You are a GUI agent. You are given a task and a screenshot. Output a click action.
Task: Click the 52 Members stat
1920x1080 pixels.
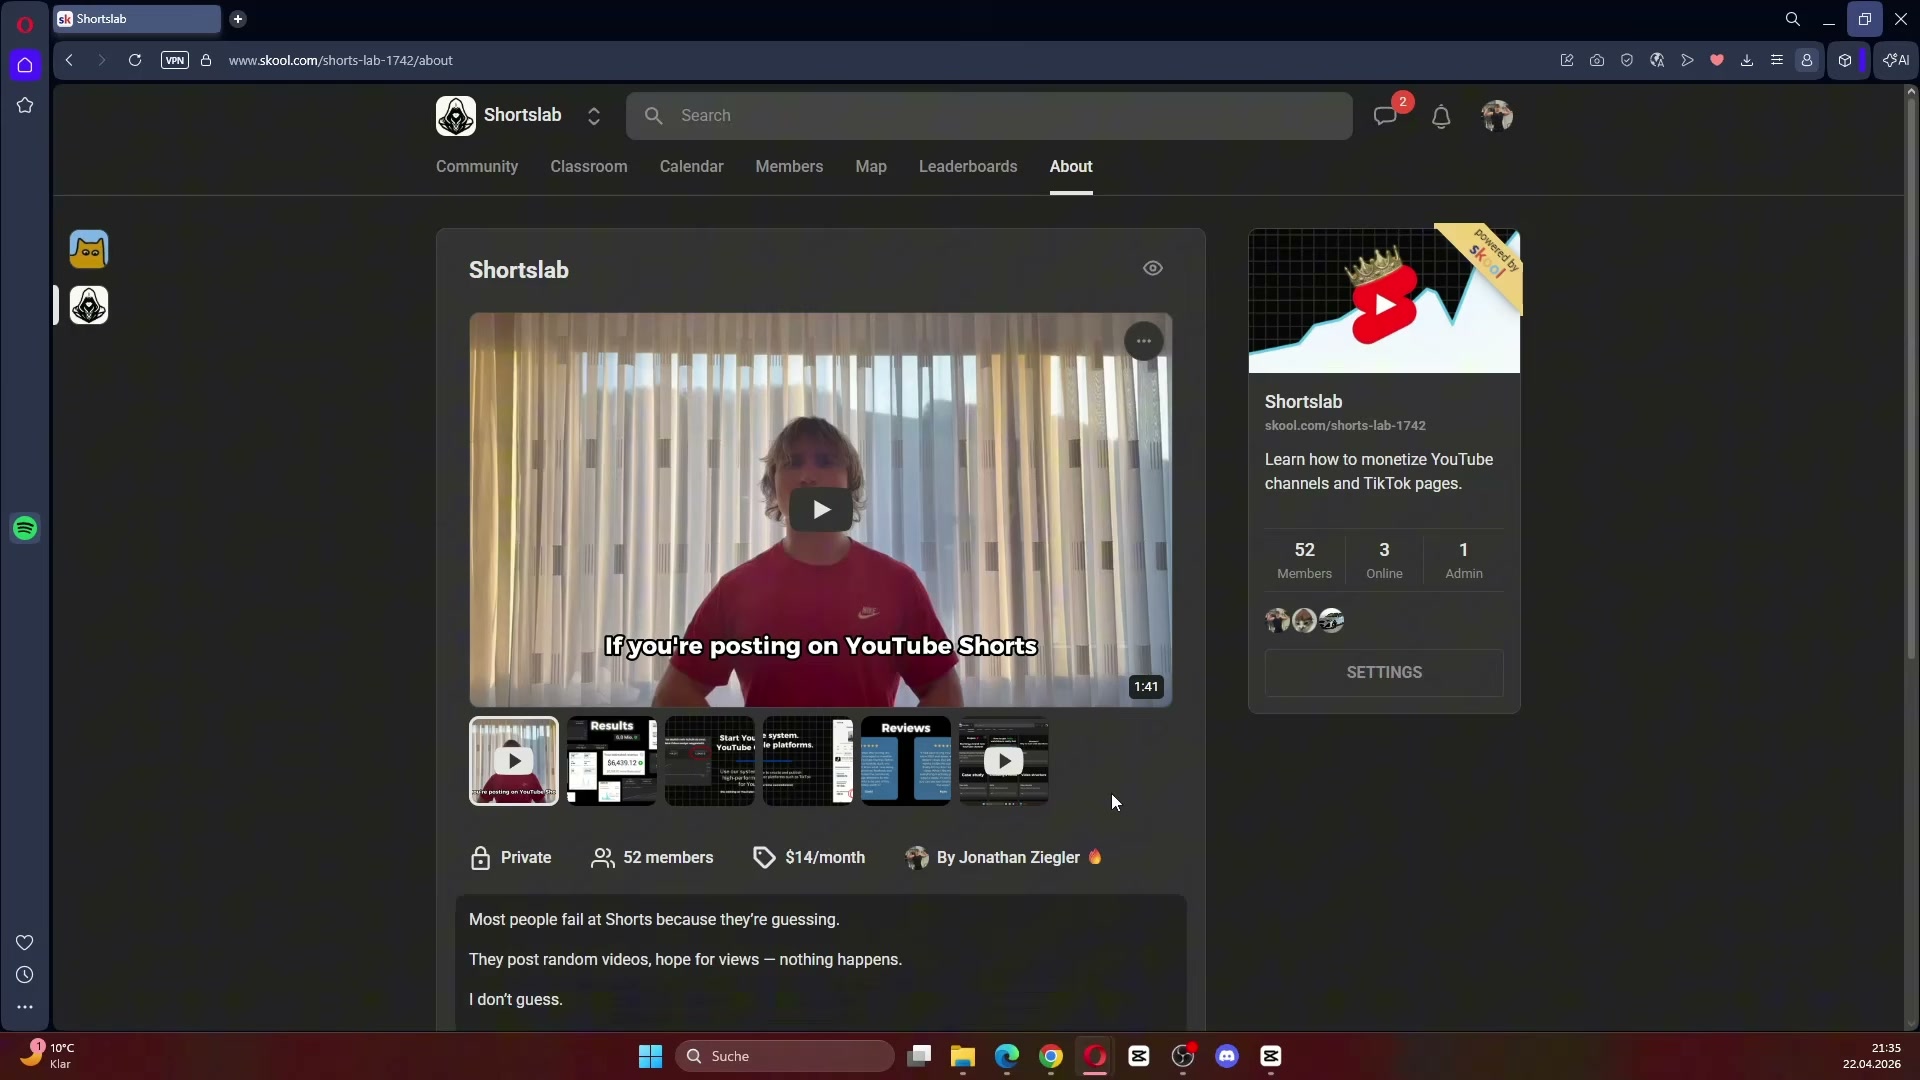[x=1305, y=560]
